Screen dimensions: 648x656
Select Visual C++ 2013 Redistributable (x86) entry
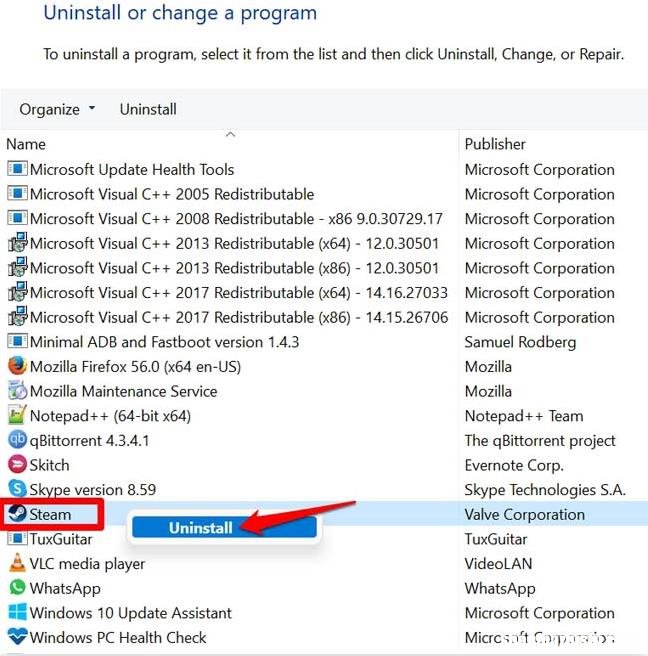click(x=234, y=268)
